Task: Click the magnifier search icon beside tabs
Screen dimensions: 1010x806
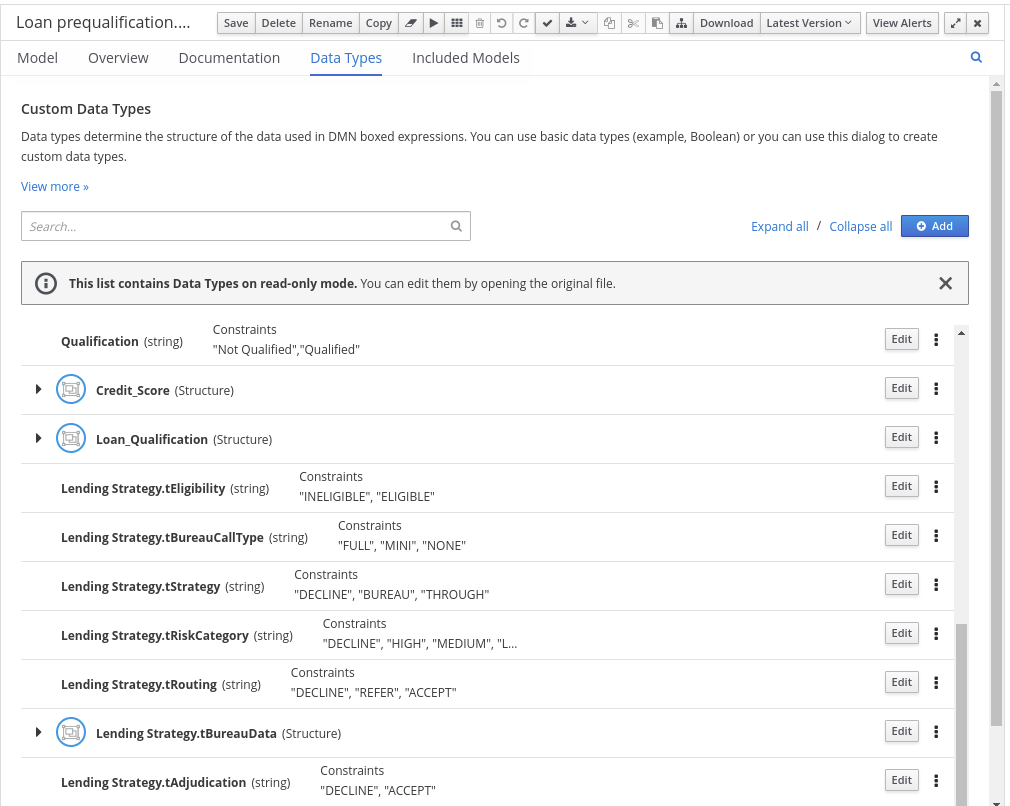Action: pos(976,58)
